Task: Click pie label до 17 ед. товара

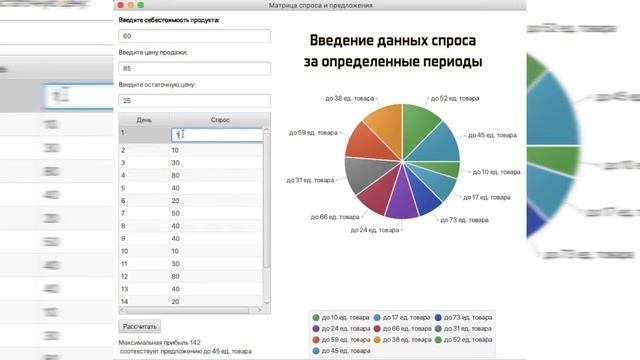Action: click(x=487, y=197)
